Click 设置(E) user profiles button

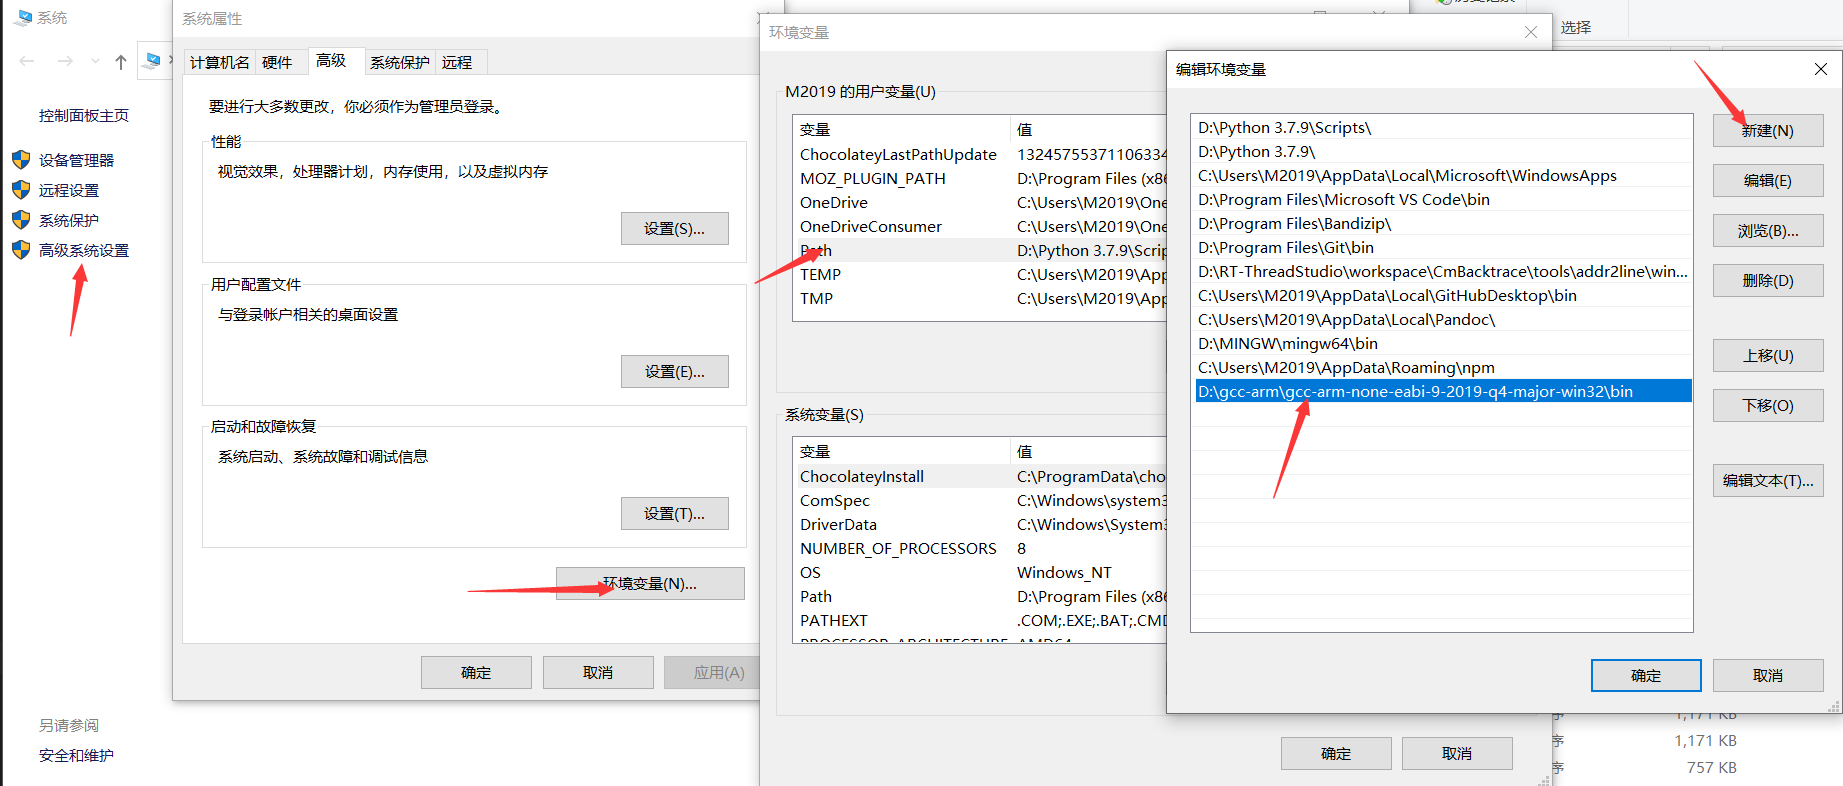(x=674, y=371)
